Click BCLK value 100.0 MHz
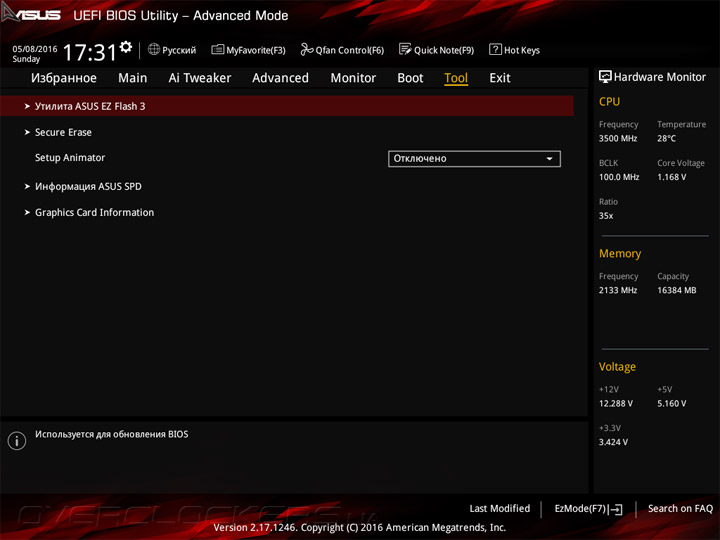 619,177
